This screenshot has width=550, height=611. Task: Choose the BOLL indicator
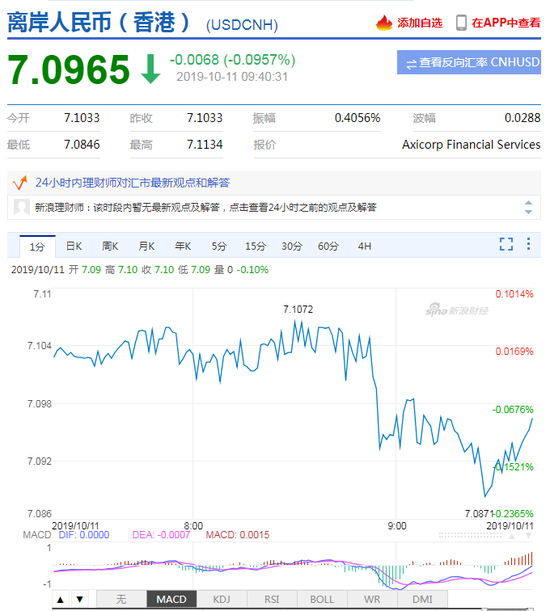322,599
